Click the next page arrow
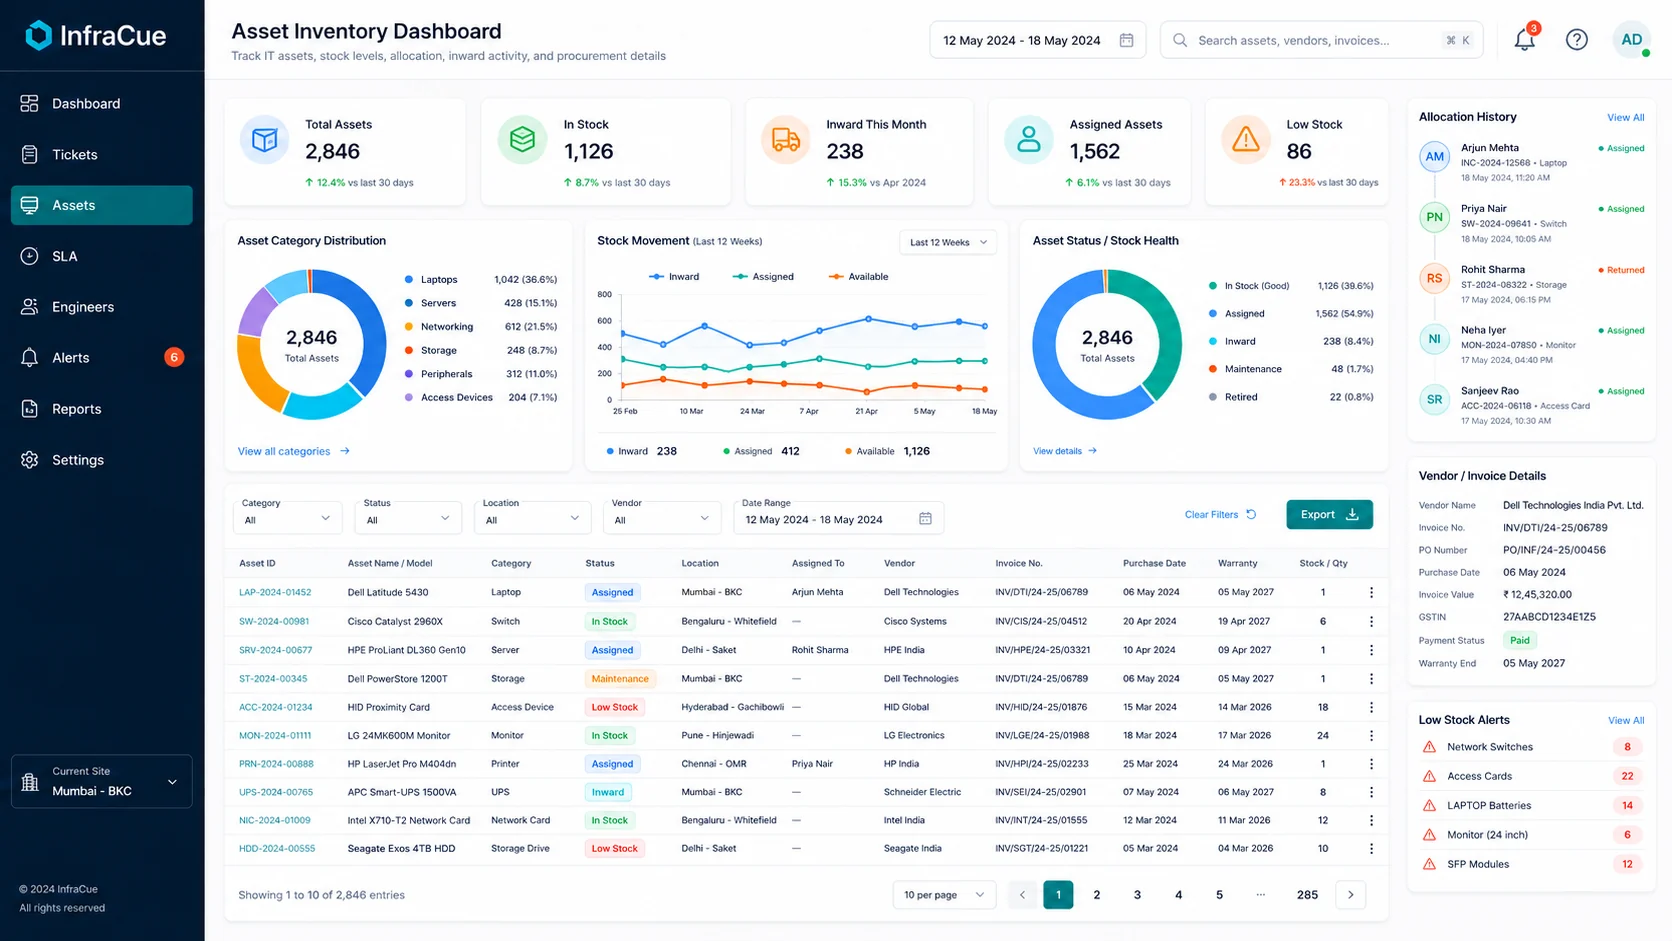This screenshot has width=1672, height=941. pos(1350,894)
